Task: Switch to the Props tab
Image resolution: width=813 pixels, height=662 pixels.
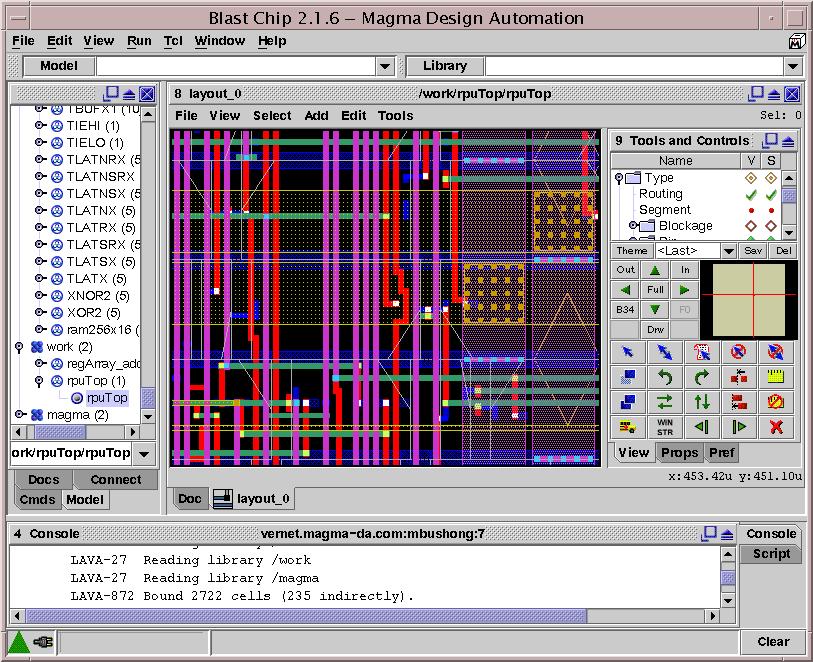Action: tap(681, 452)
